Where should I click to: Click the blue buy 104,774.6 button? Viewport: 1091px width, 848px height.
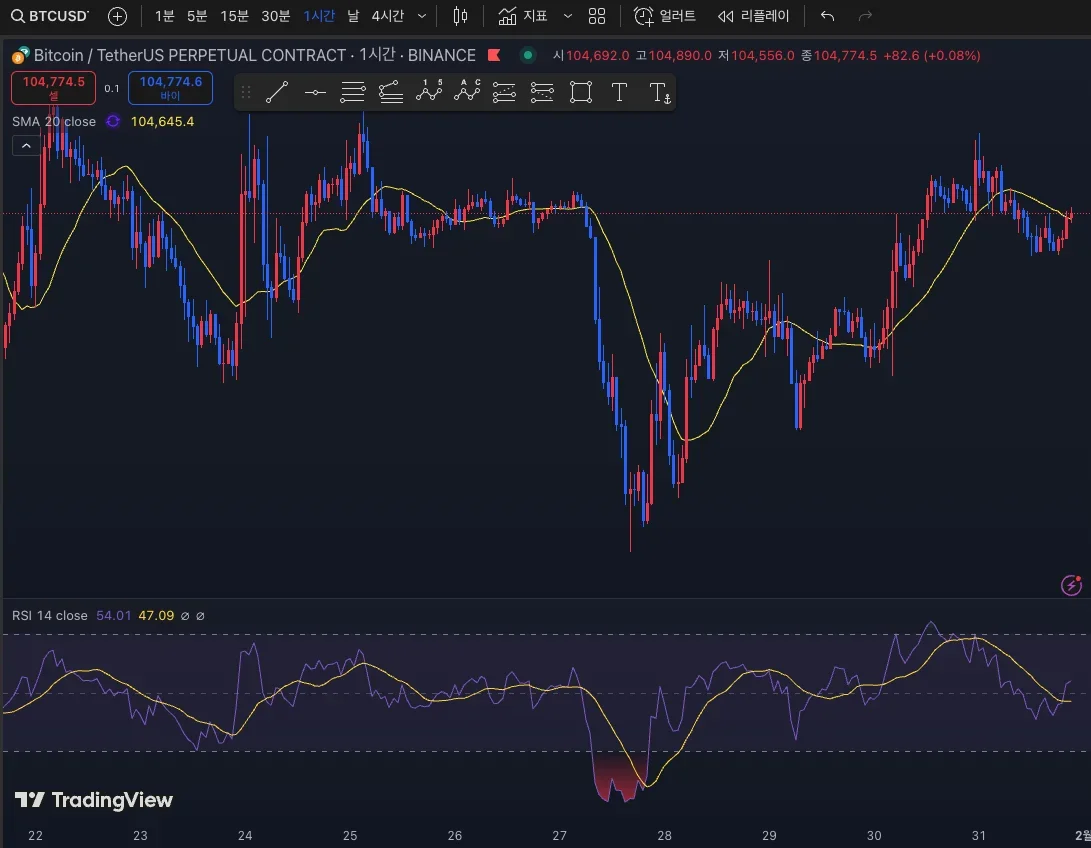(170, 88)
